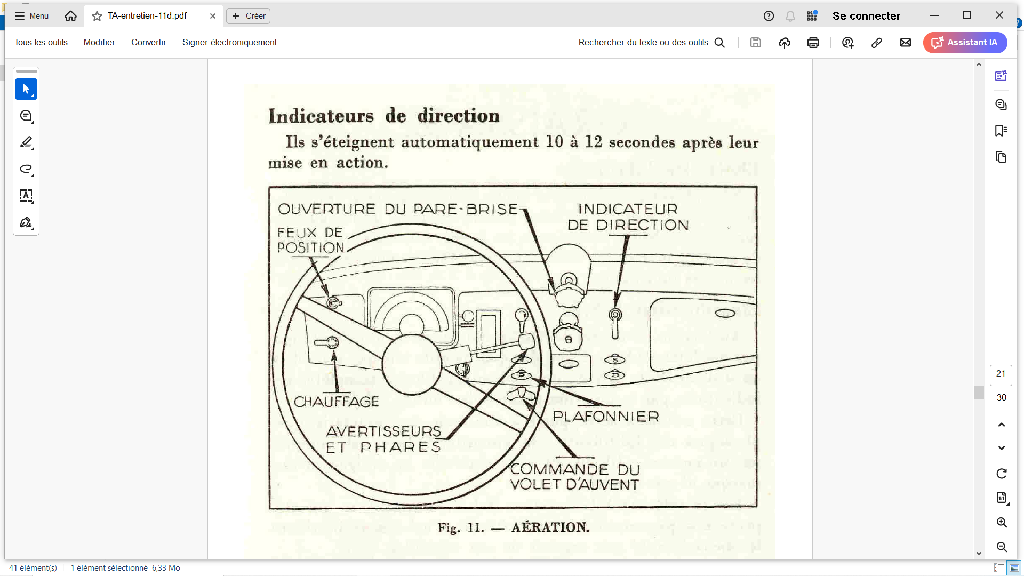Expand page display options button
Viewport: 1024px width, 576px height.
coord(1001,498)
